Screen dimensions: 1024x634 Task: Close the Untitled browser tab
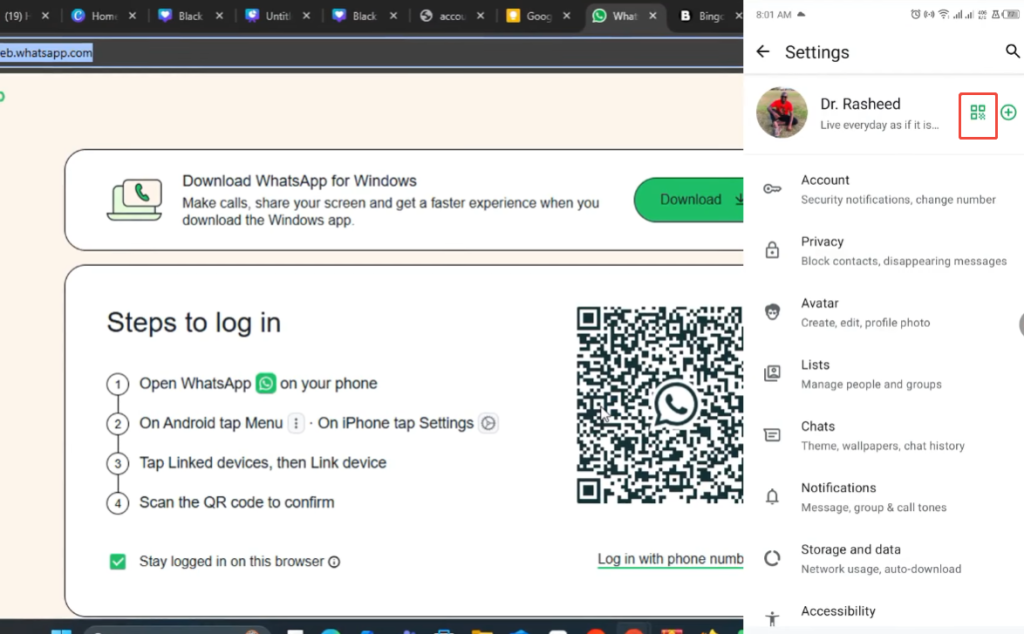coord(306,16)
